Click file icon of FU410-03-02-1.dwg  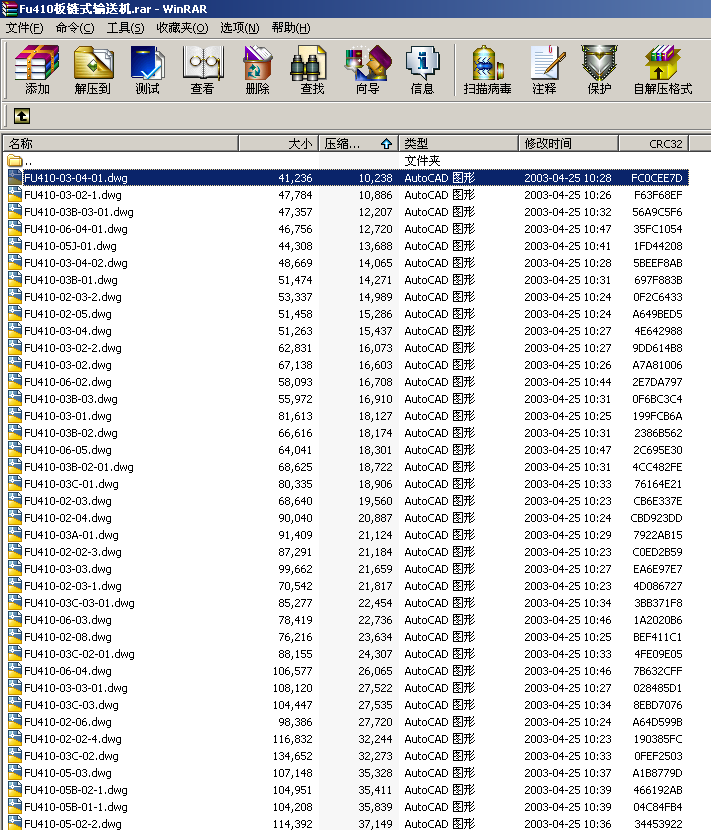pos(15,195)
